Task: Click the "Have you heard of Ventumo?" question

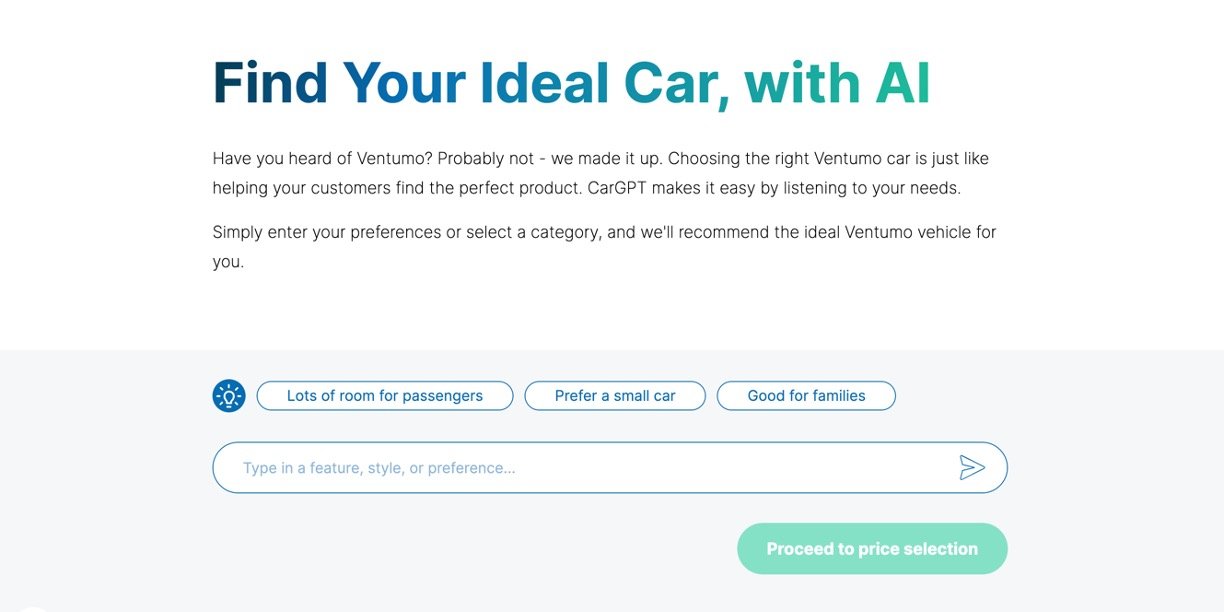Action: [x=322, y=159]
